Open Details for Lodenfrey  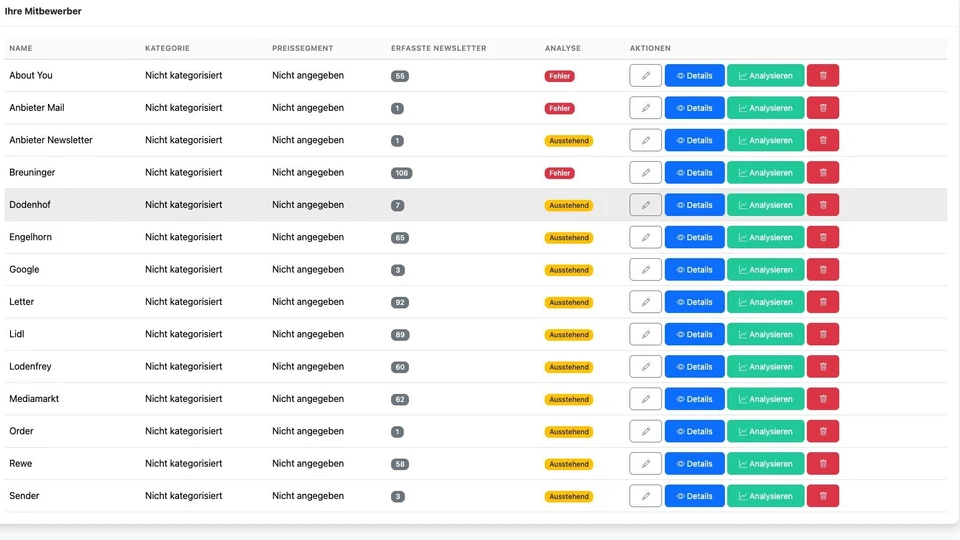tap(694, 367)
